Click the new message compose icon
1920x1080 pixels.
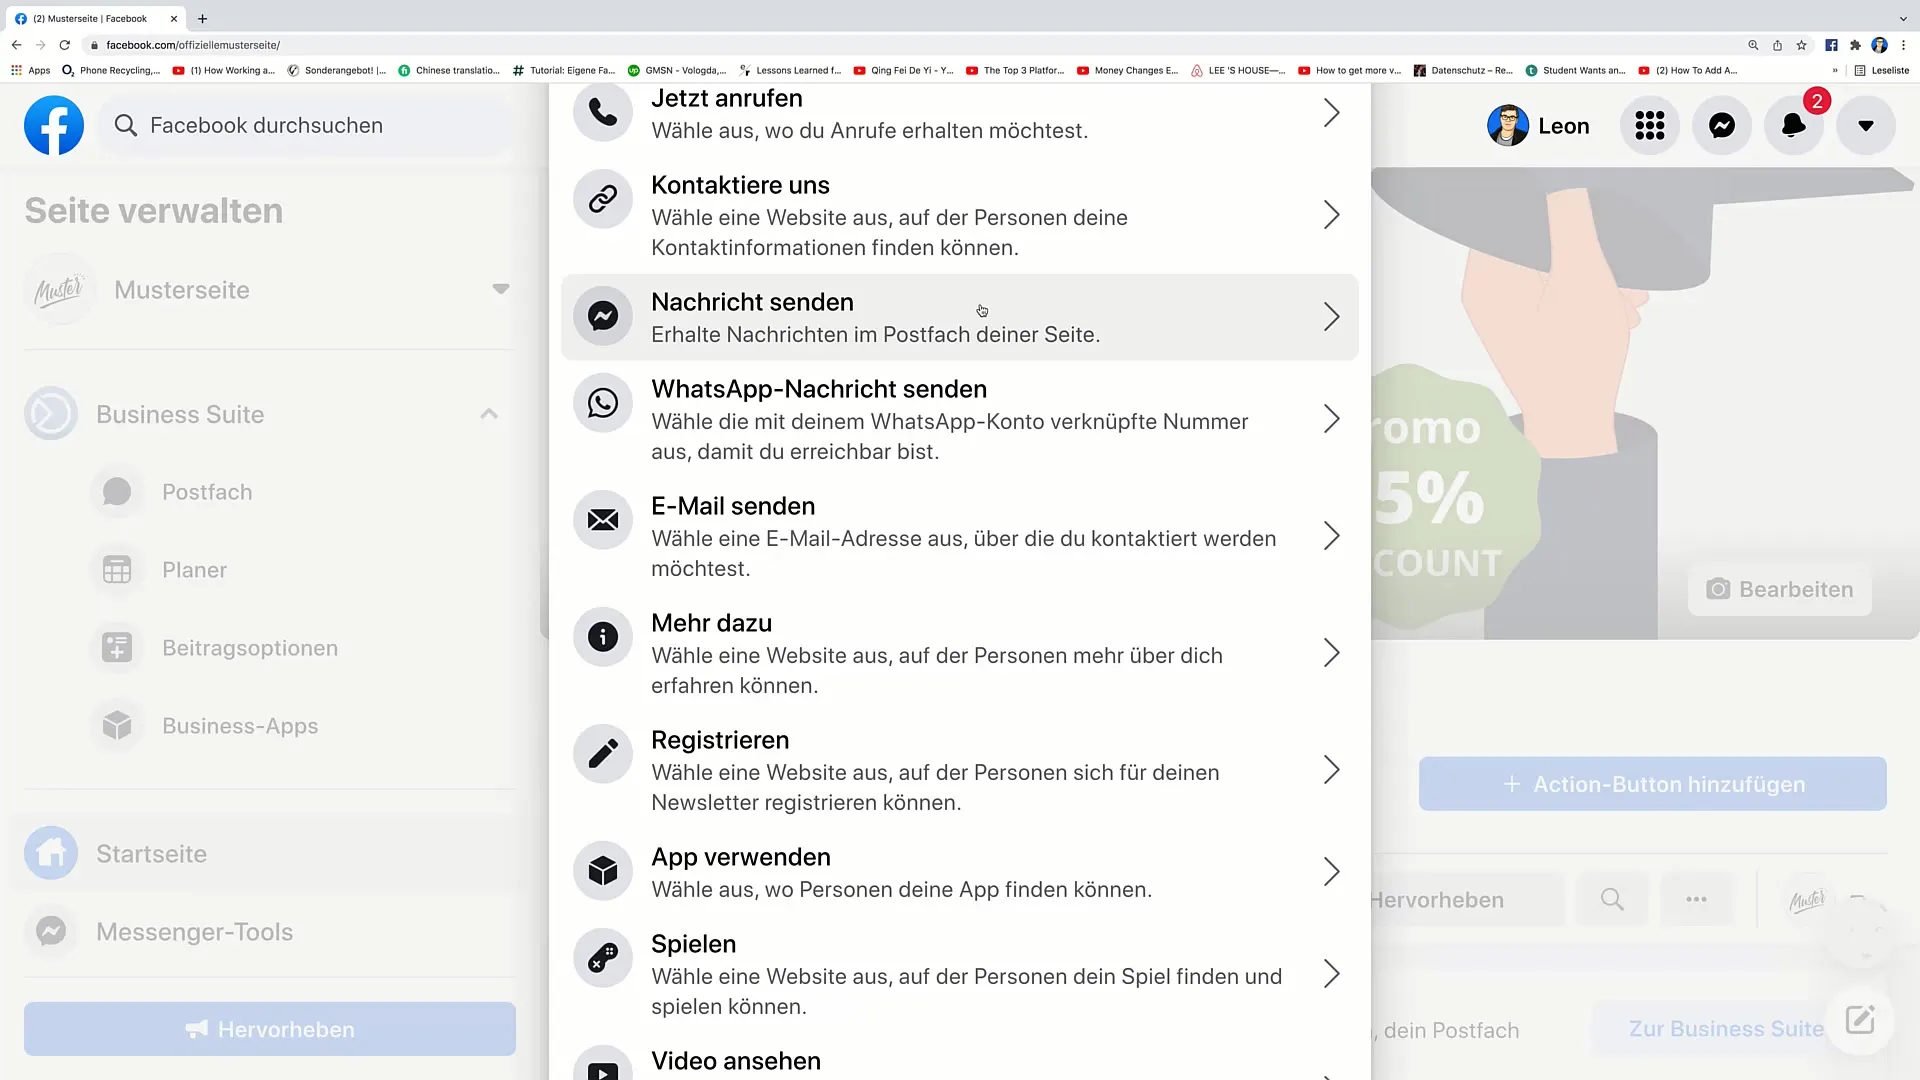click(x=1860, y=1021)
